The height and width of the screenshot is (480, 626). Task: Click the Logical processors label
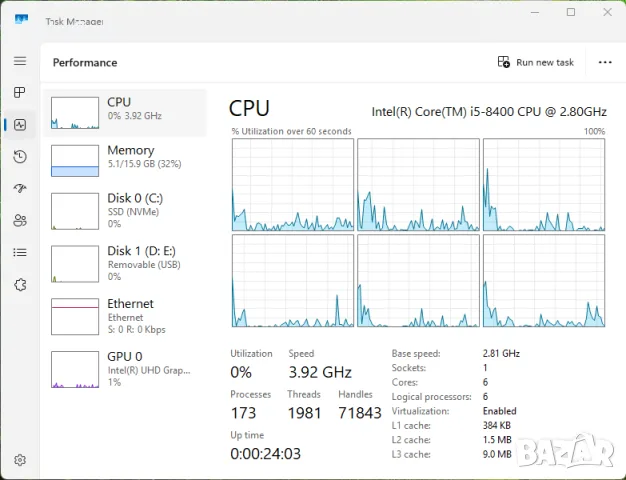pos(432,397)
